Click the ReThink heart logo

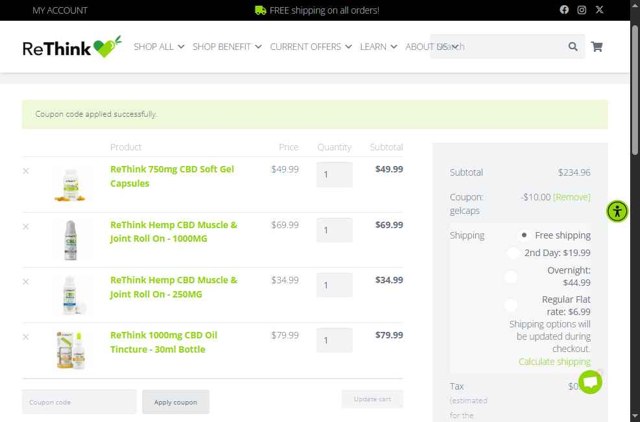click(72, 47)
